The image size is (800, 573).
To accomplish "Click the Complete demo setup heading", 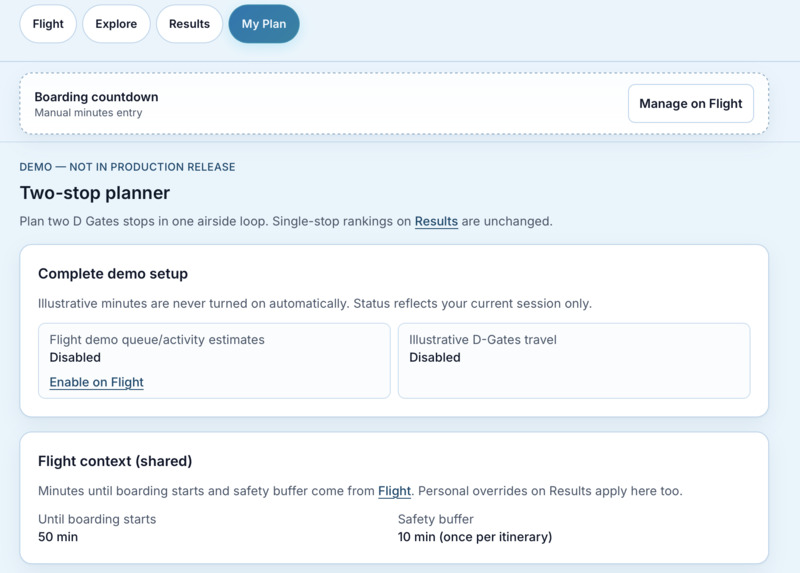I will tap(113, 273).
